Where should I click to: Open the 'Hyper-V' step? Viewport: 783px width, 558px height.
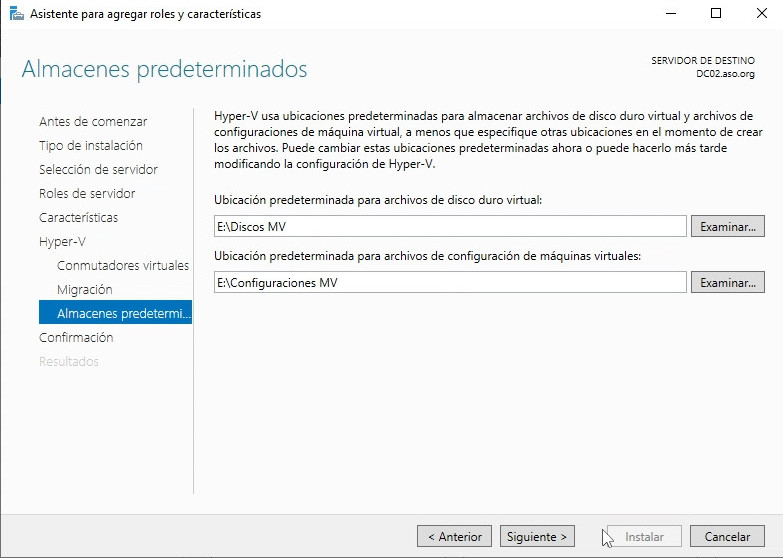point(62,241)
